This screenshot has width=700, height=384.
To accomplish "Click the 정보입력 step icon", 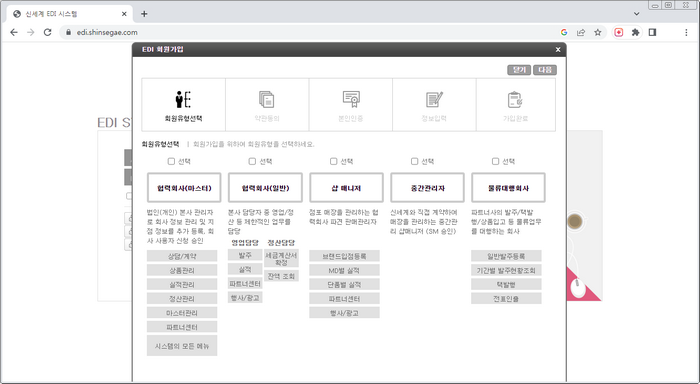I will click(x=434, y=99).
